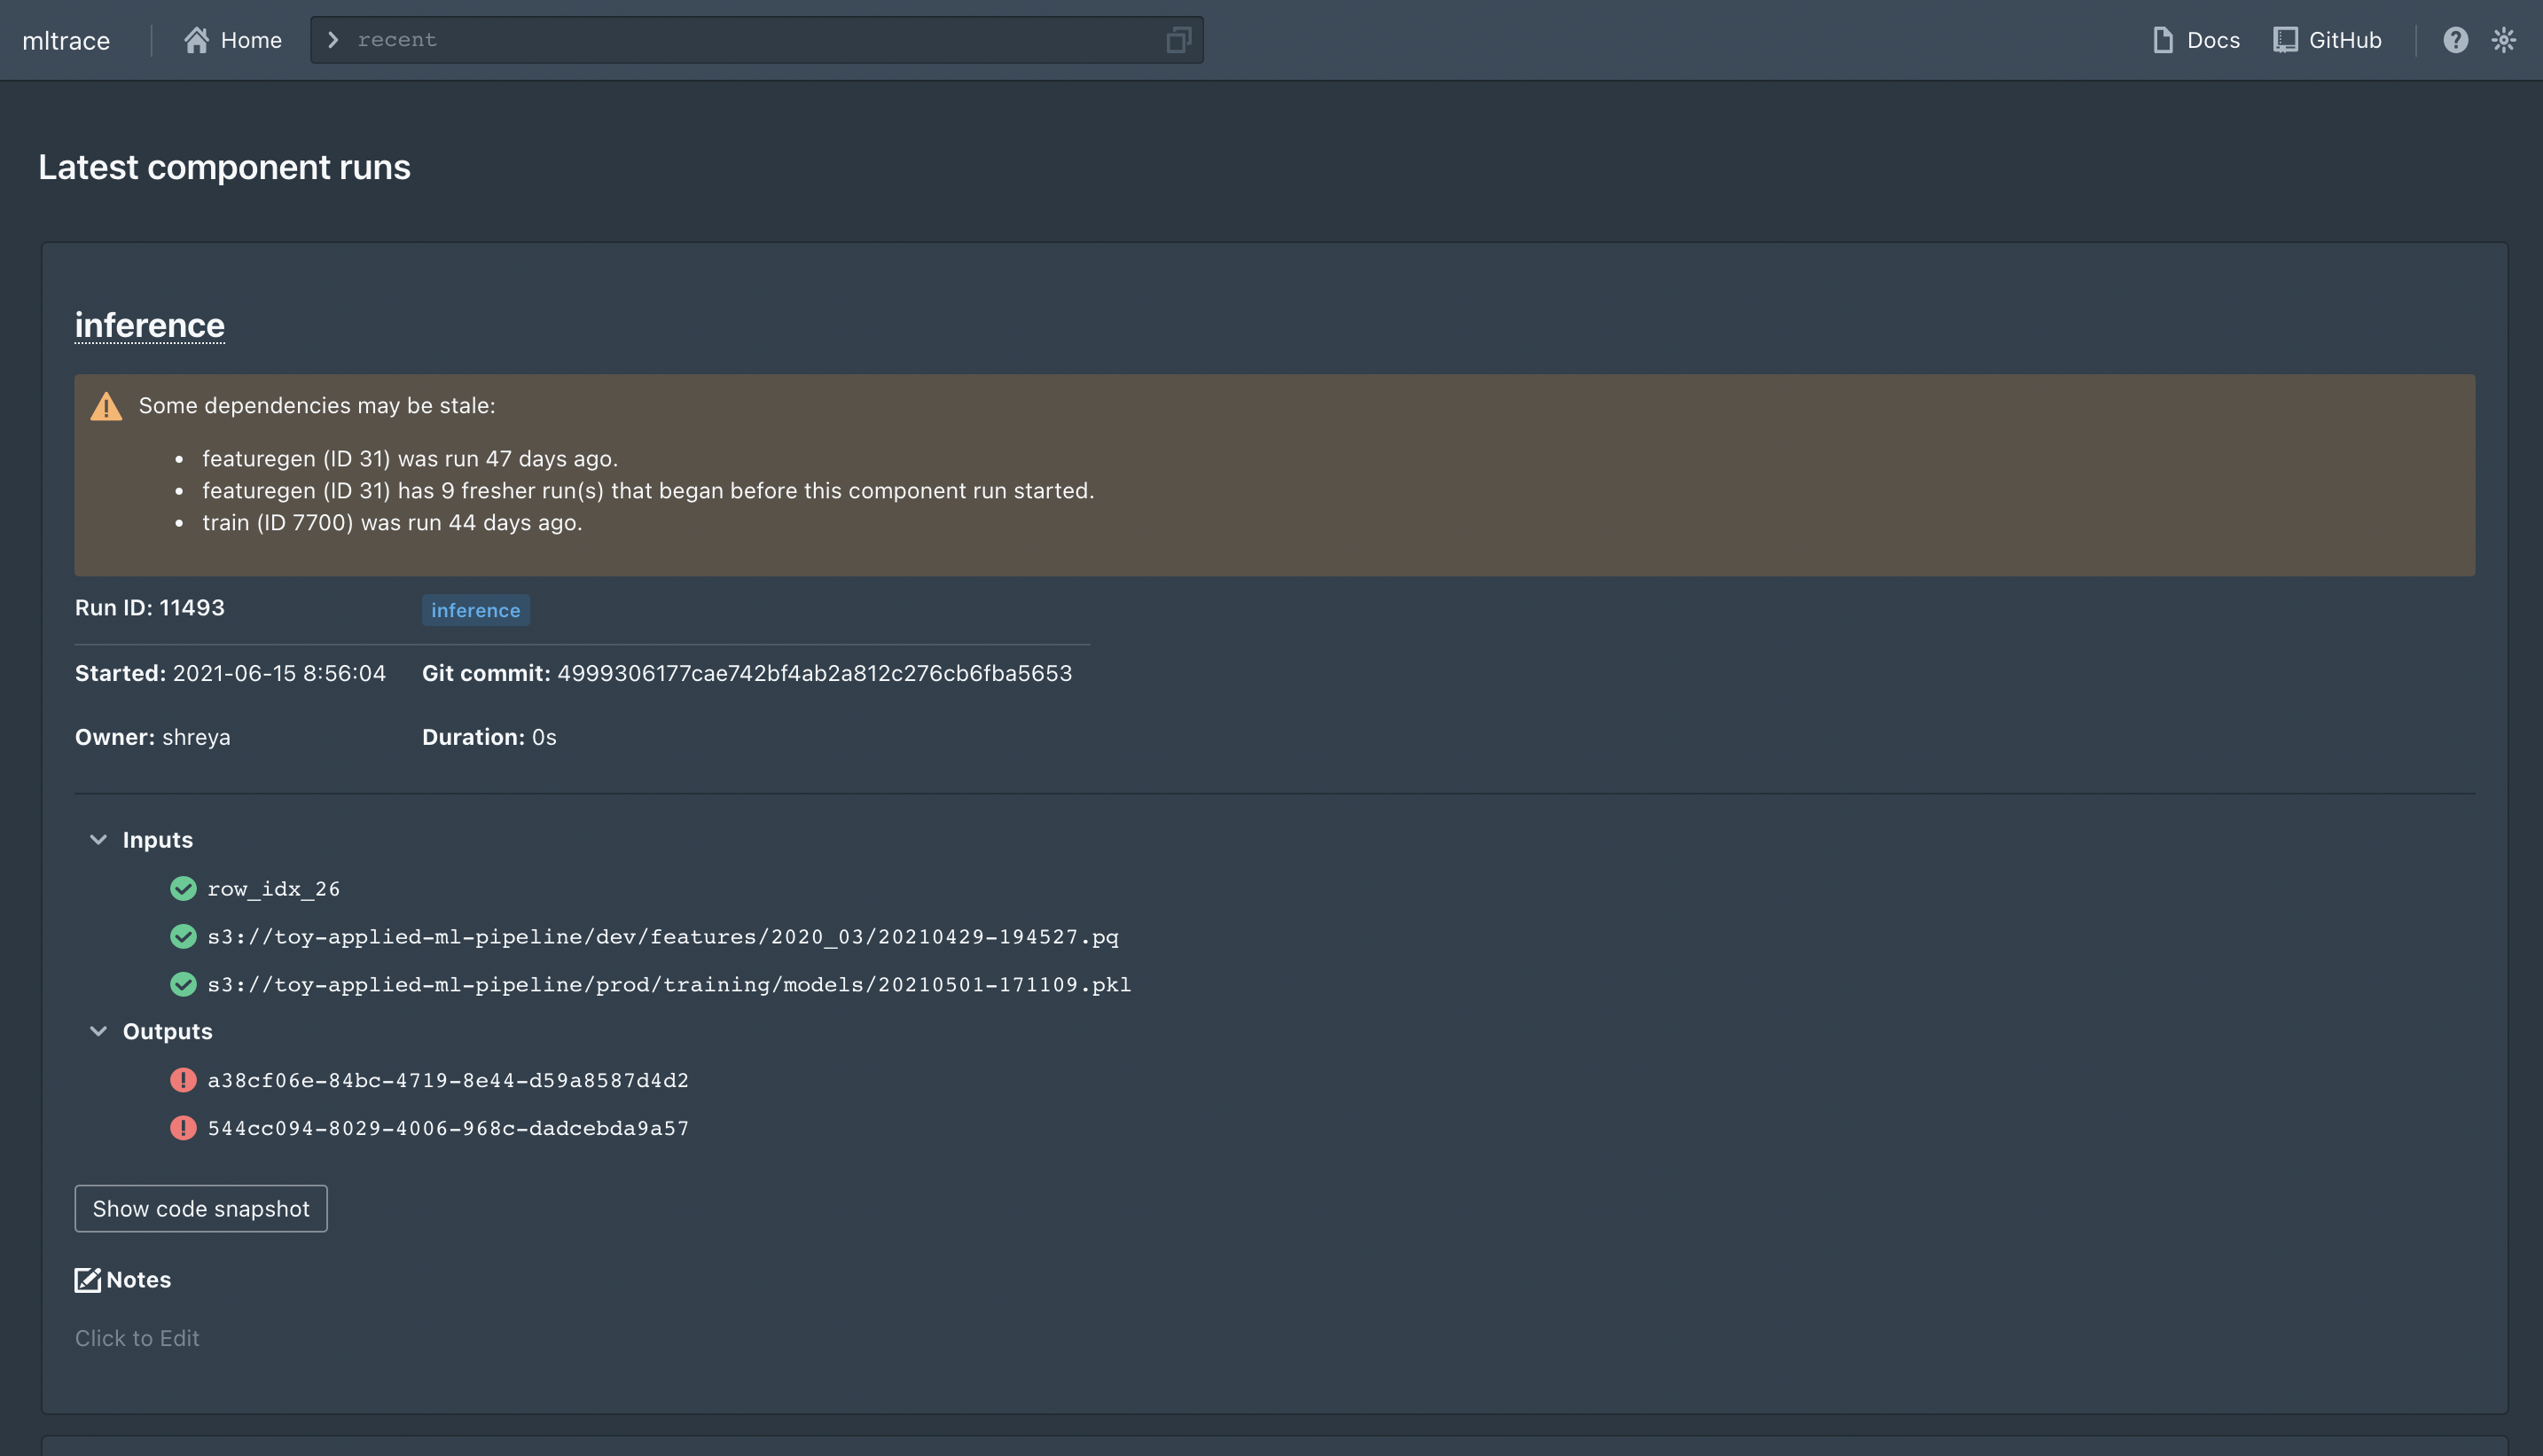Screen dimensions: 2543x1456
Task: Open the inference component heading link
Action: [149, 325]
